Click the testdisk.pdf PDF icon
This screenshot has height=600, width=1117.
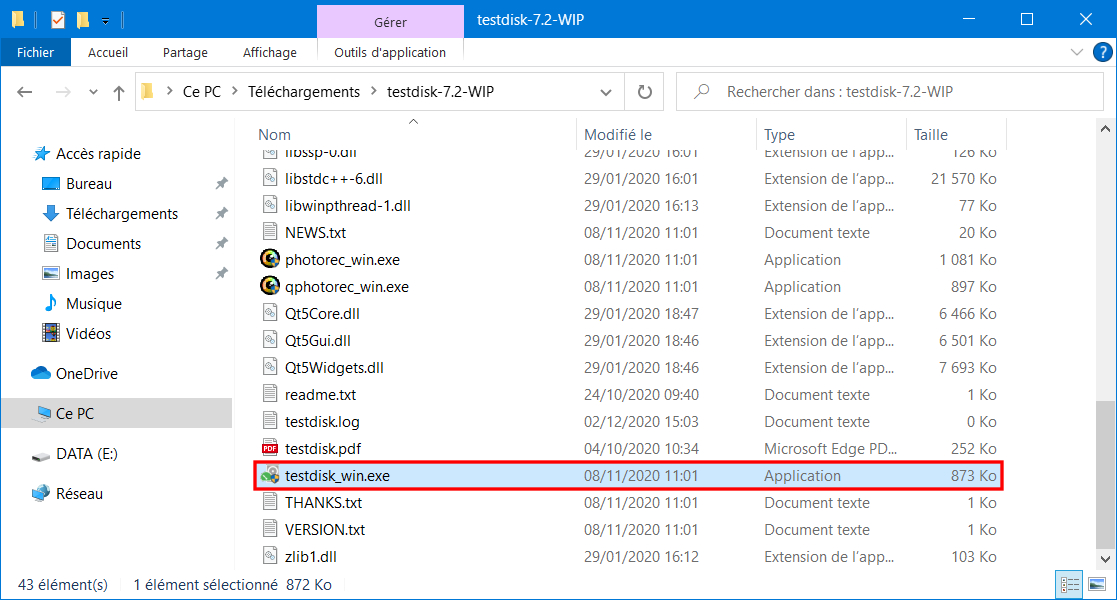[x=270, y=448]
